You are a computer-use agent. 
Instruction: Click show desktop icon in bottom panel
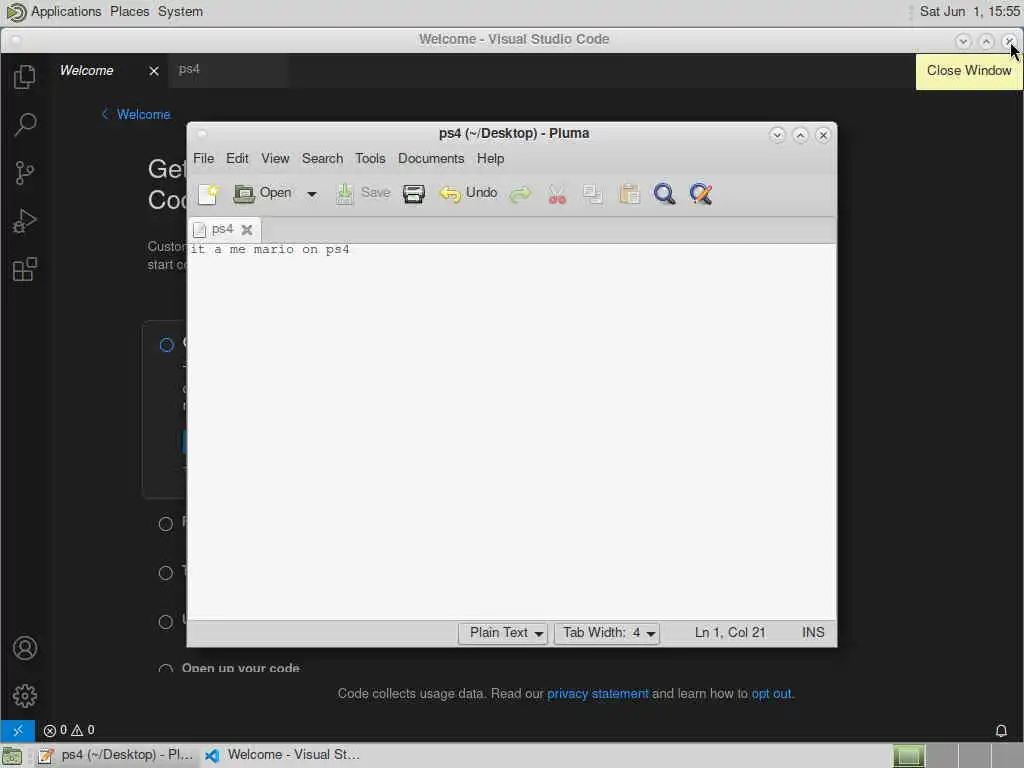click(12, 756)
